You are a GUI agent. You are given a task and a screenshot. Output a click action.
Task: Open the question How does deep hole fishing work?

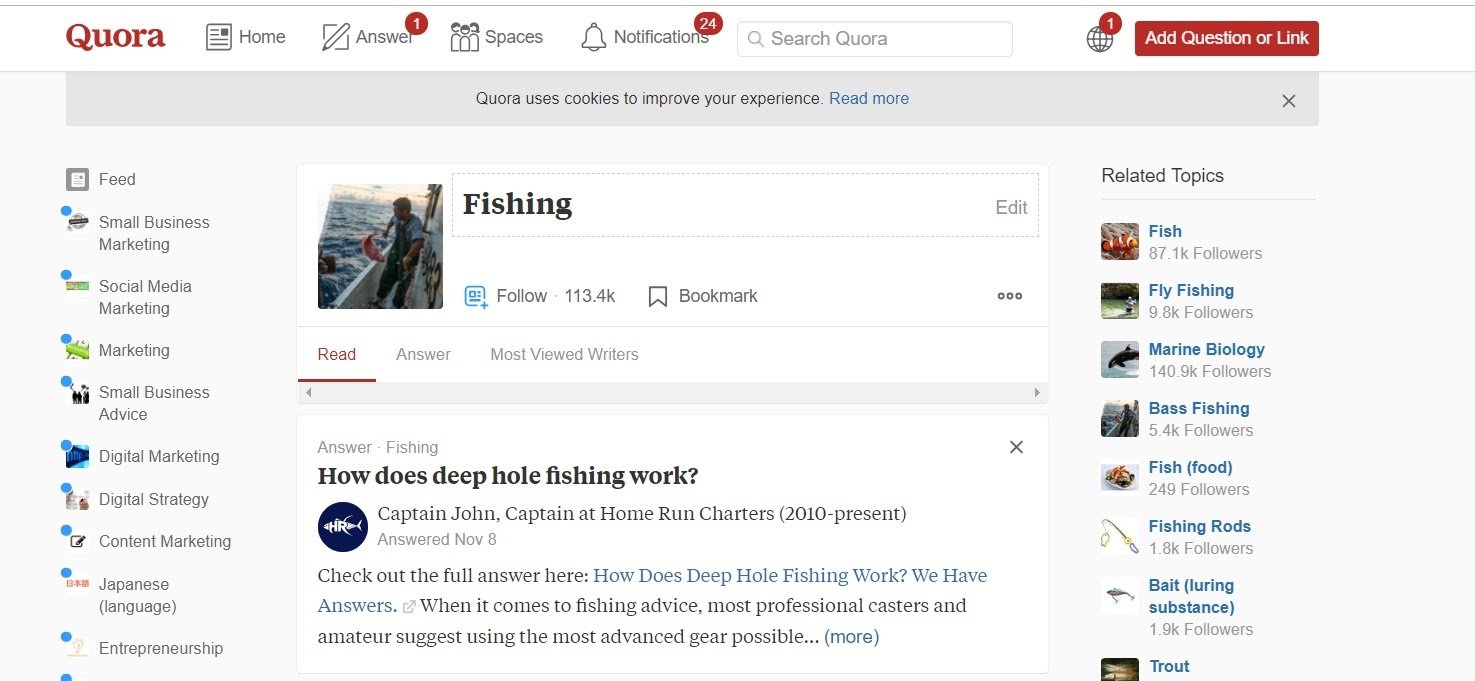[508, 476]
